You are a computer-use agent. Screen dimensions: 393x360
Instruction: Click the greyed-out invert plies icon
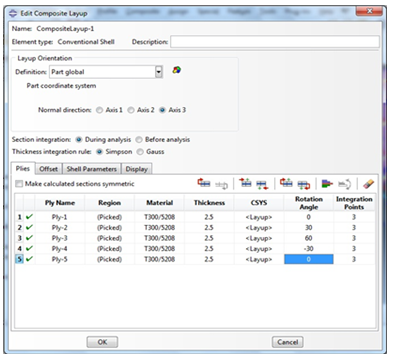tap(345, 184)
